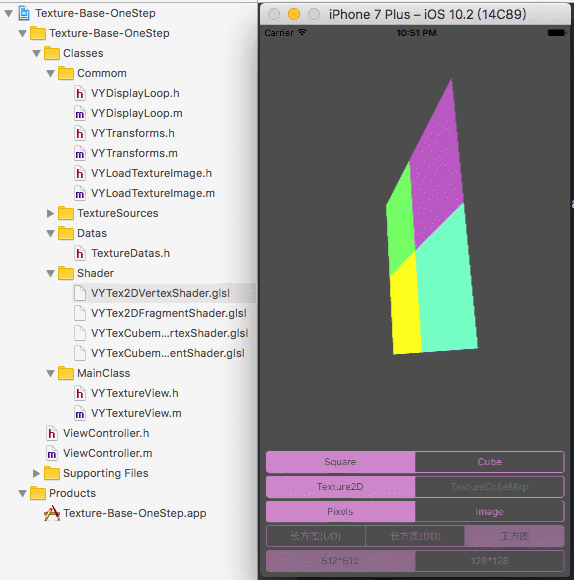Switch to the Cube segment in simulator
Screen dimensions: 574x580
pos(489,462)
